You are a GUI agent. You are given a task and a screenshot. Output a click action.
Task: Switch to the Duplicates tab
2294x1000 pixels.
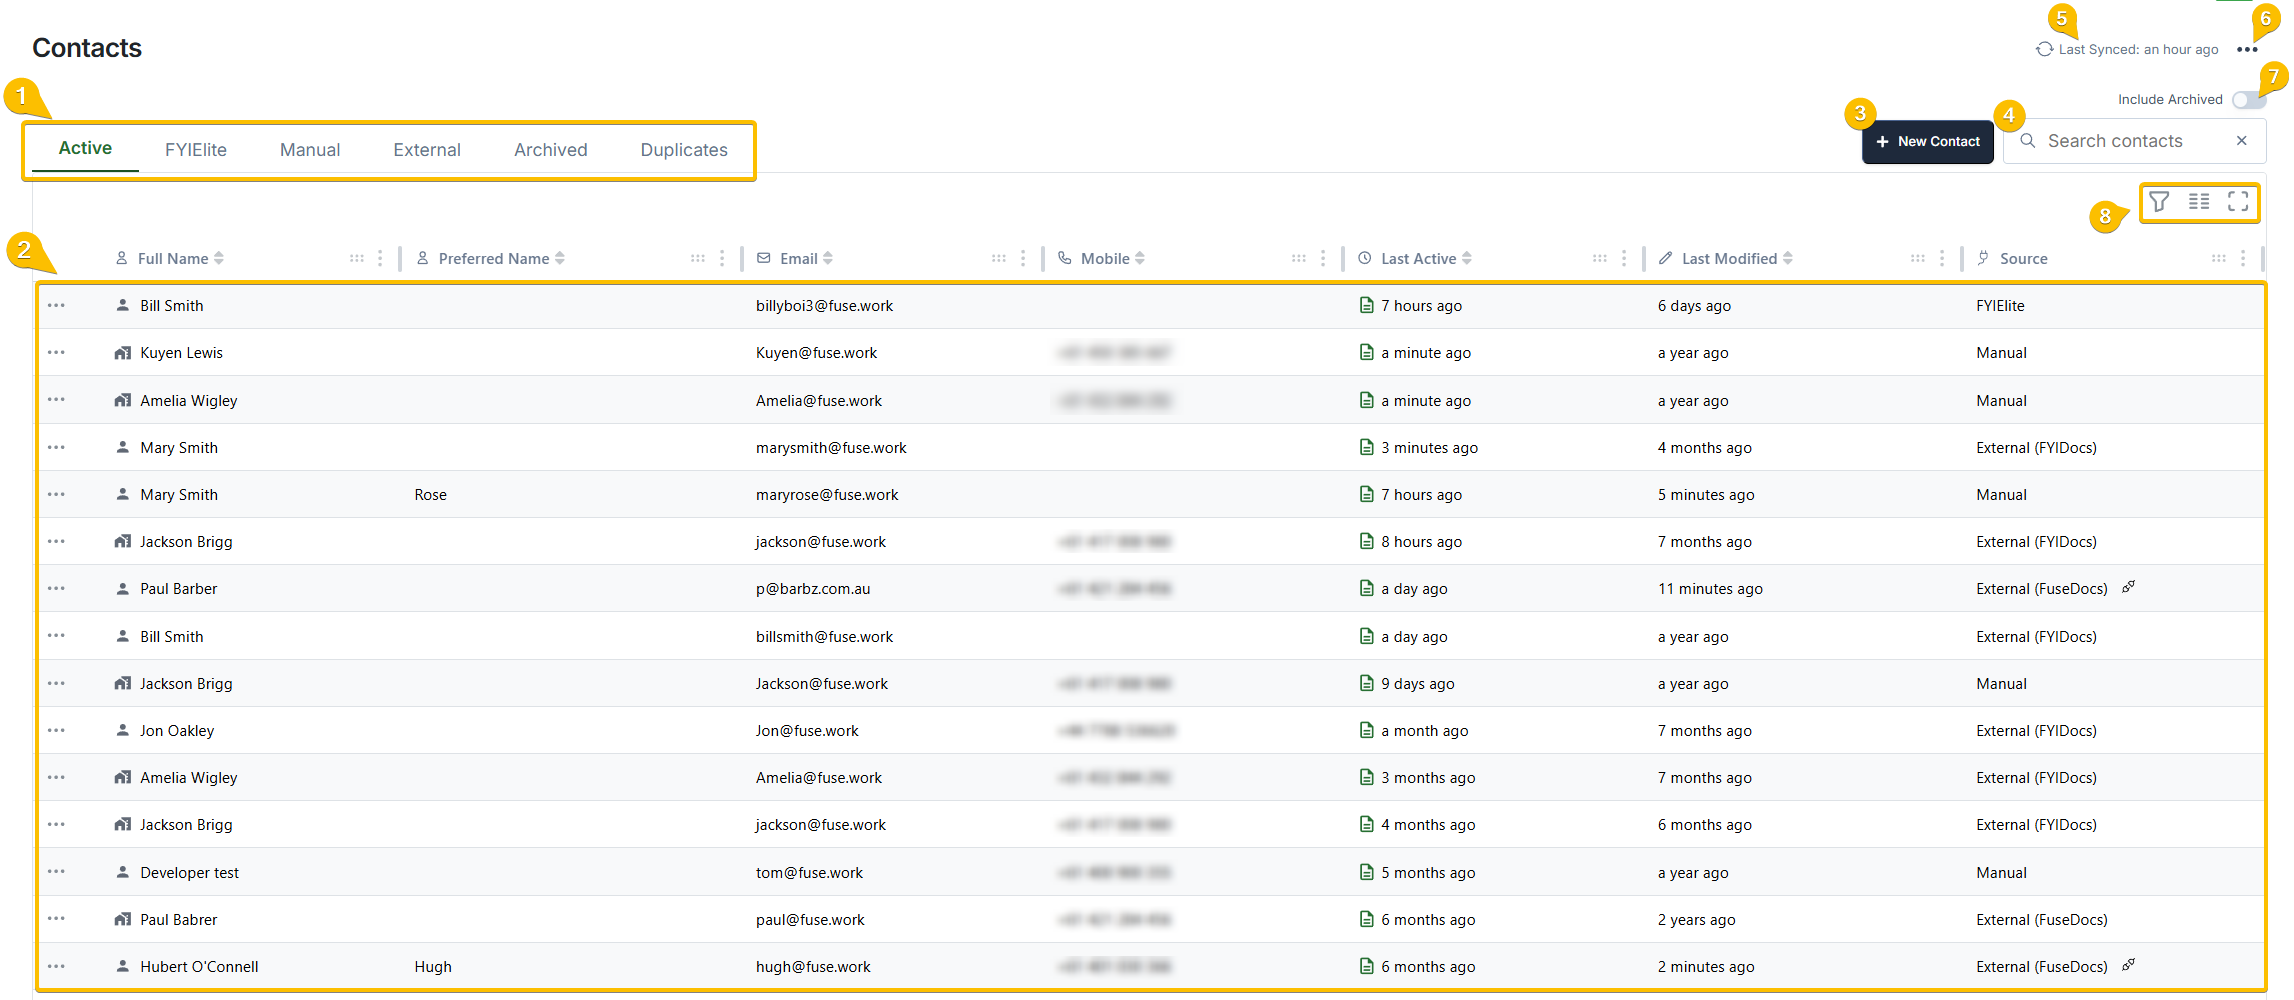(x=684, y=150)
